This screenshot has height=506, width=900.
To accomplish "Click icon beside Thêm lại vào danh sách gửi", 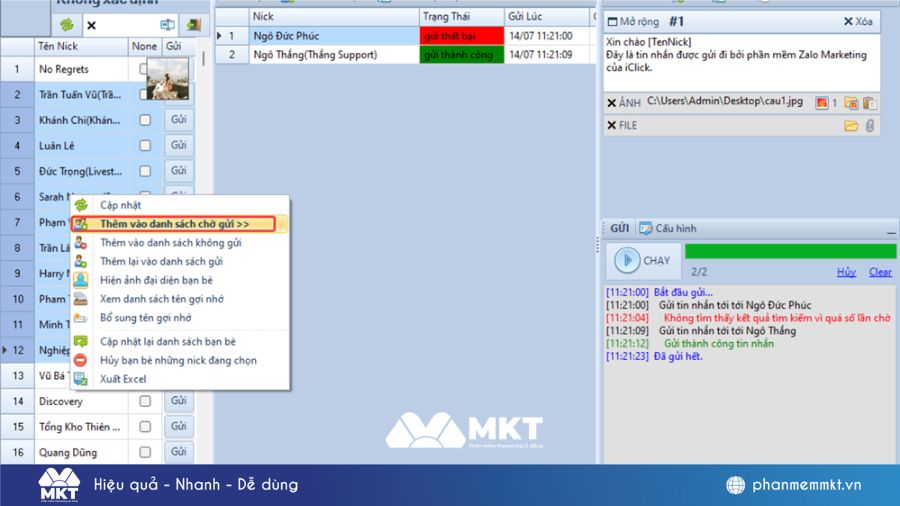I will [x=81, y=262].
